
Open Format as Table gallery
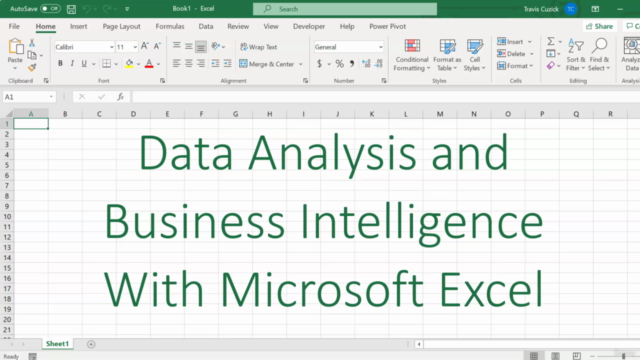[x=447, y=55]
